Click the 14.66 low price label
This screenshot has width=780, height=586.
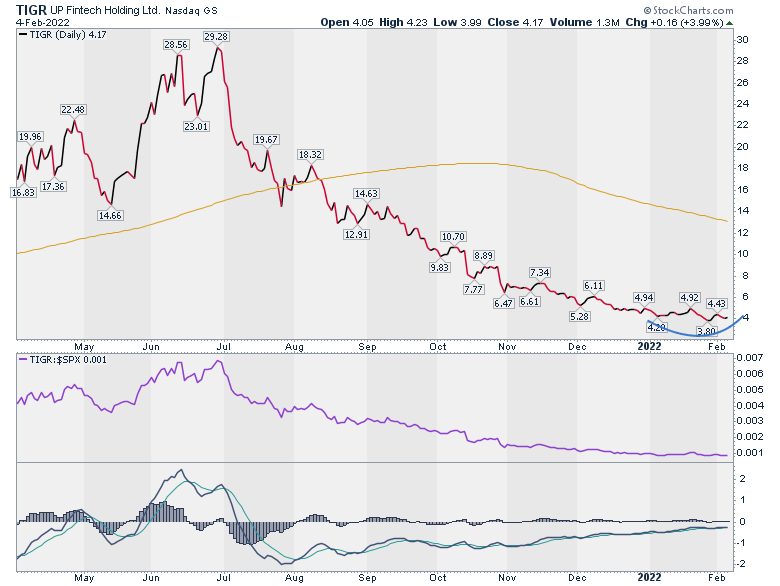click(x=110, y=215)
